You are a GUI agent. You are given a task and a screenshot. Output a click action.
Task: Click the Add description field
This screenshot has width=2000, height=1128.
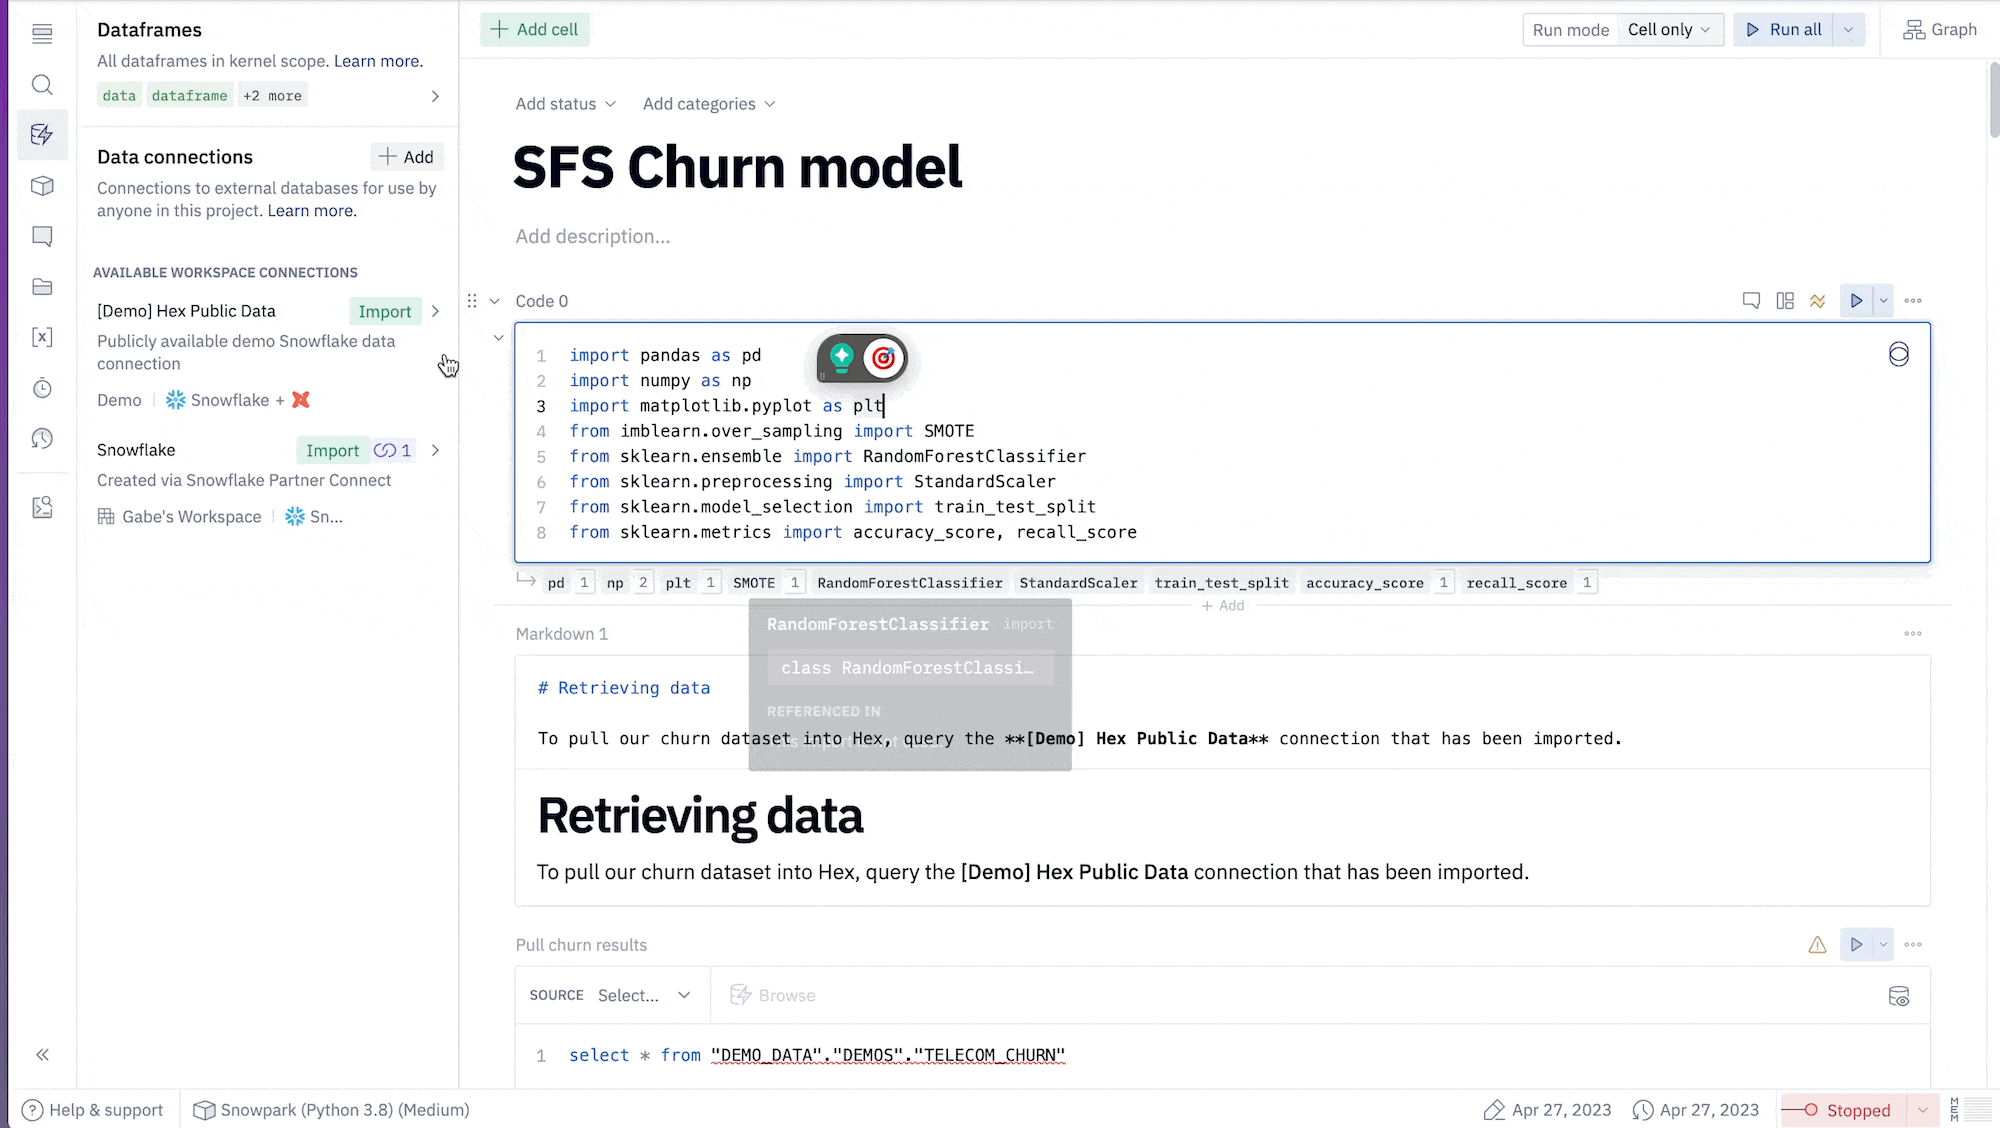593,236
